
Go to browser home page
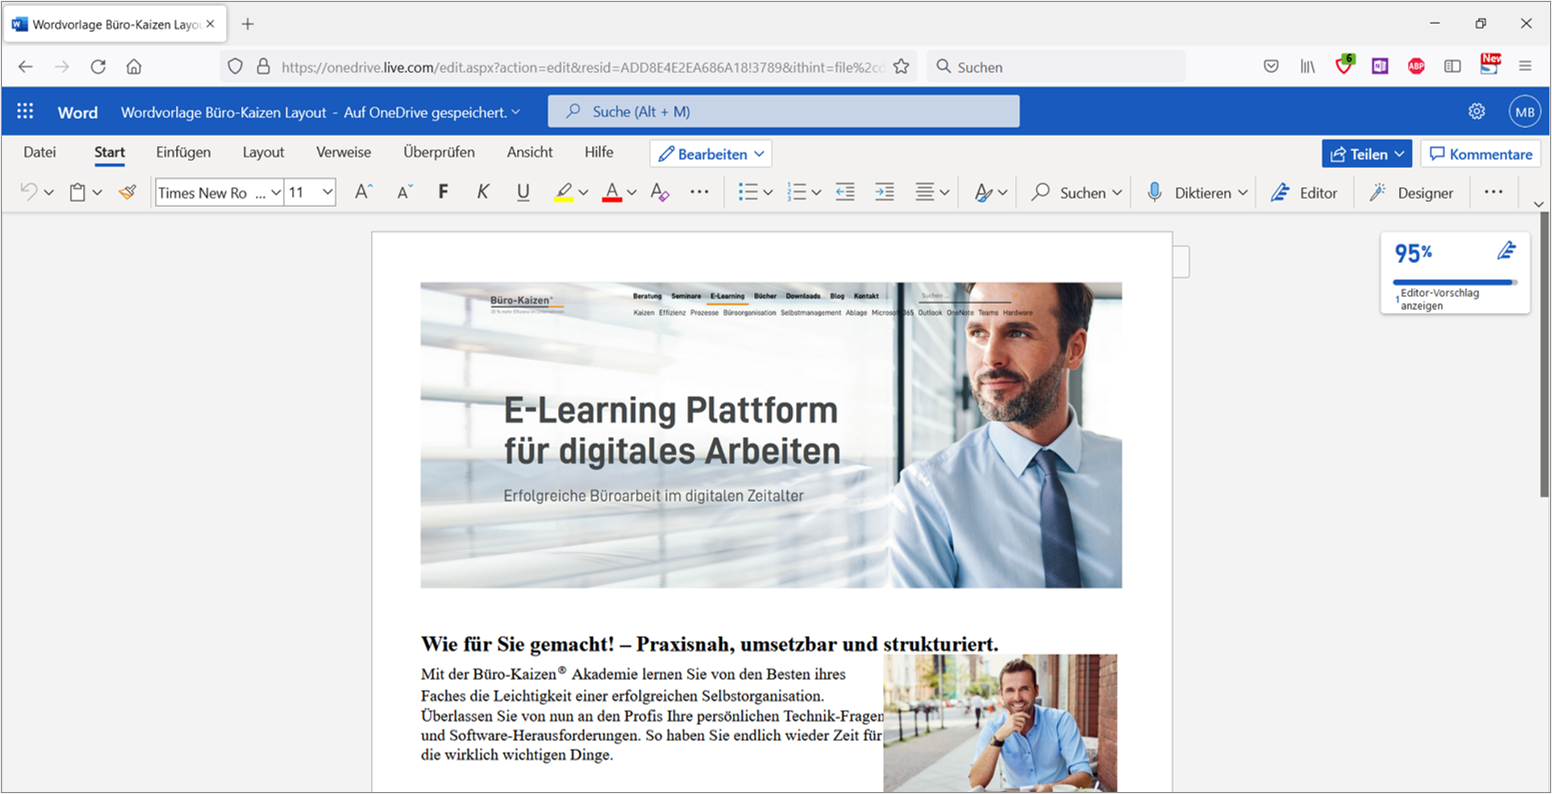(x=134, y=66)
